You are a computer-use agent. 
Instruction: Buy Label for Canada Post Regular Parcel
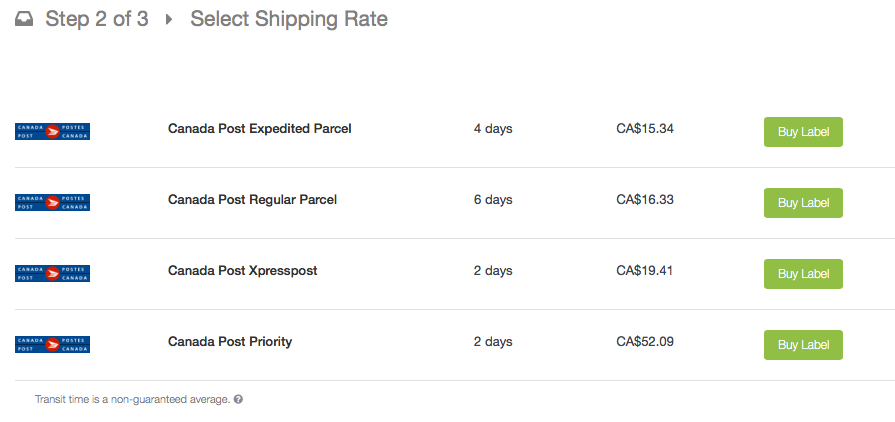coord(803,203)
